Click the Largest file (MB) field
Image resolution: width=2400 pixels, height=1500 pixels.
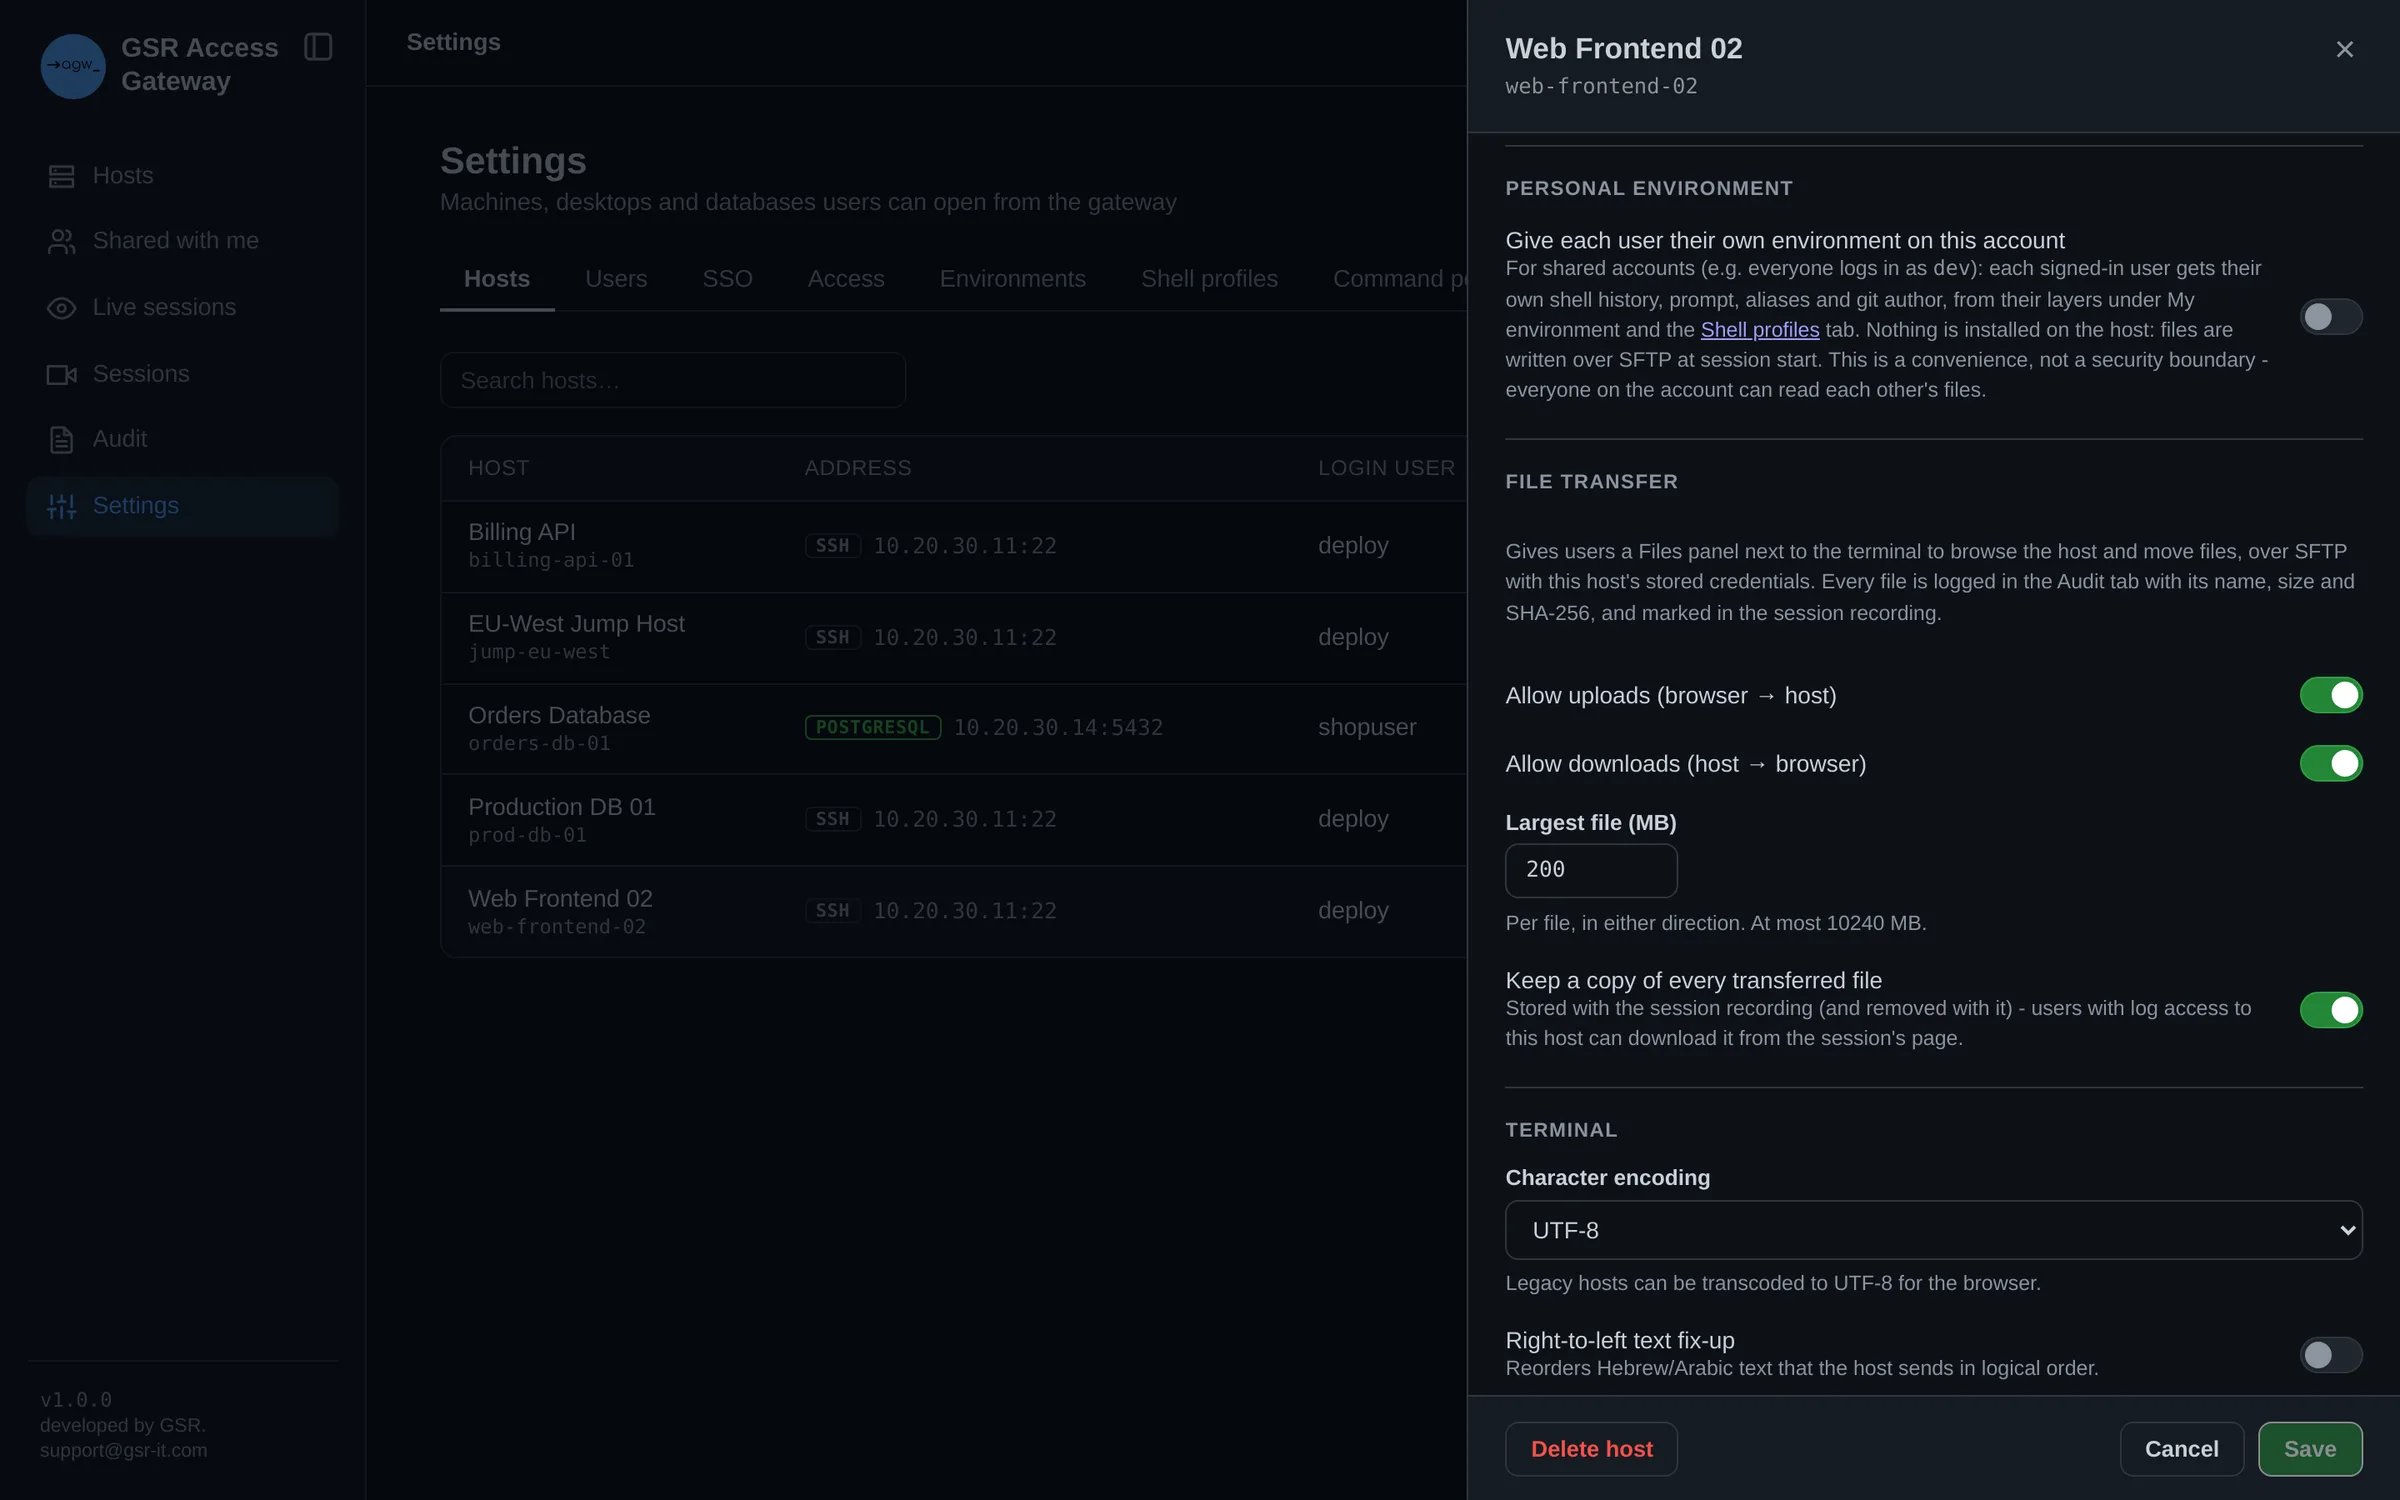pyautogui.click(x=1591, y=870)
